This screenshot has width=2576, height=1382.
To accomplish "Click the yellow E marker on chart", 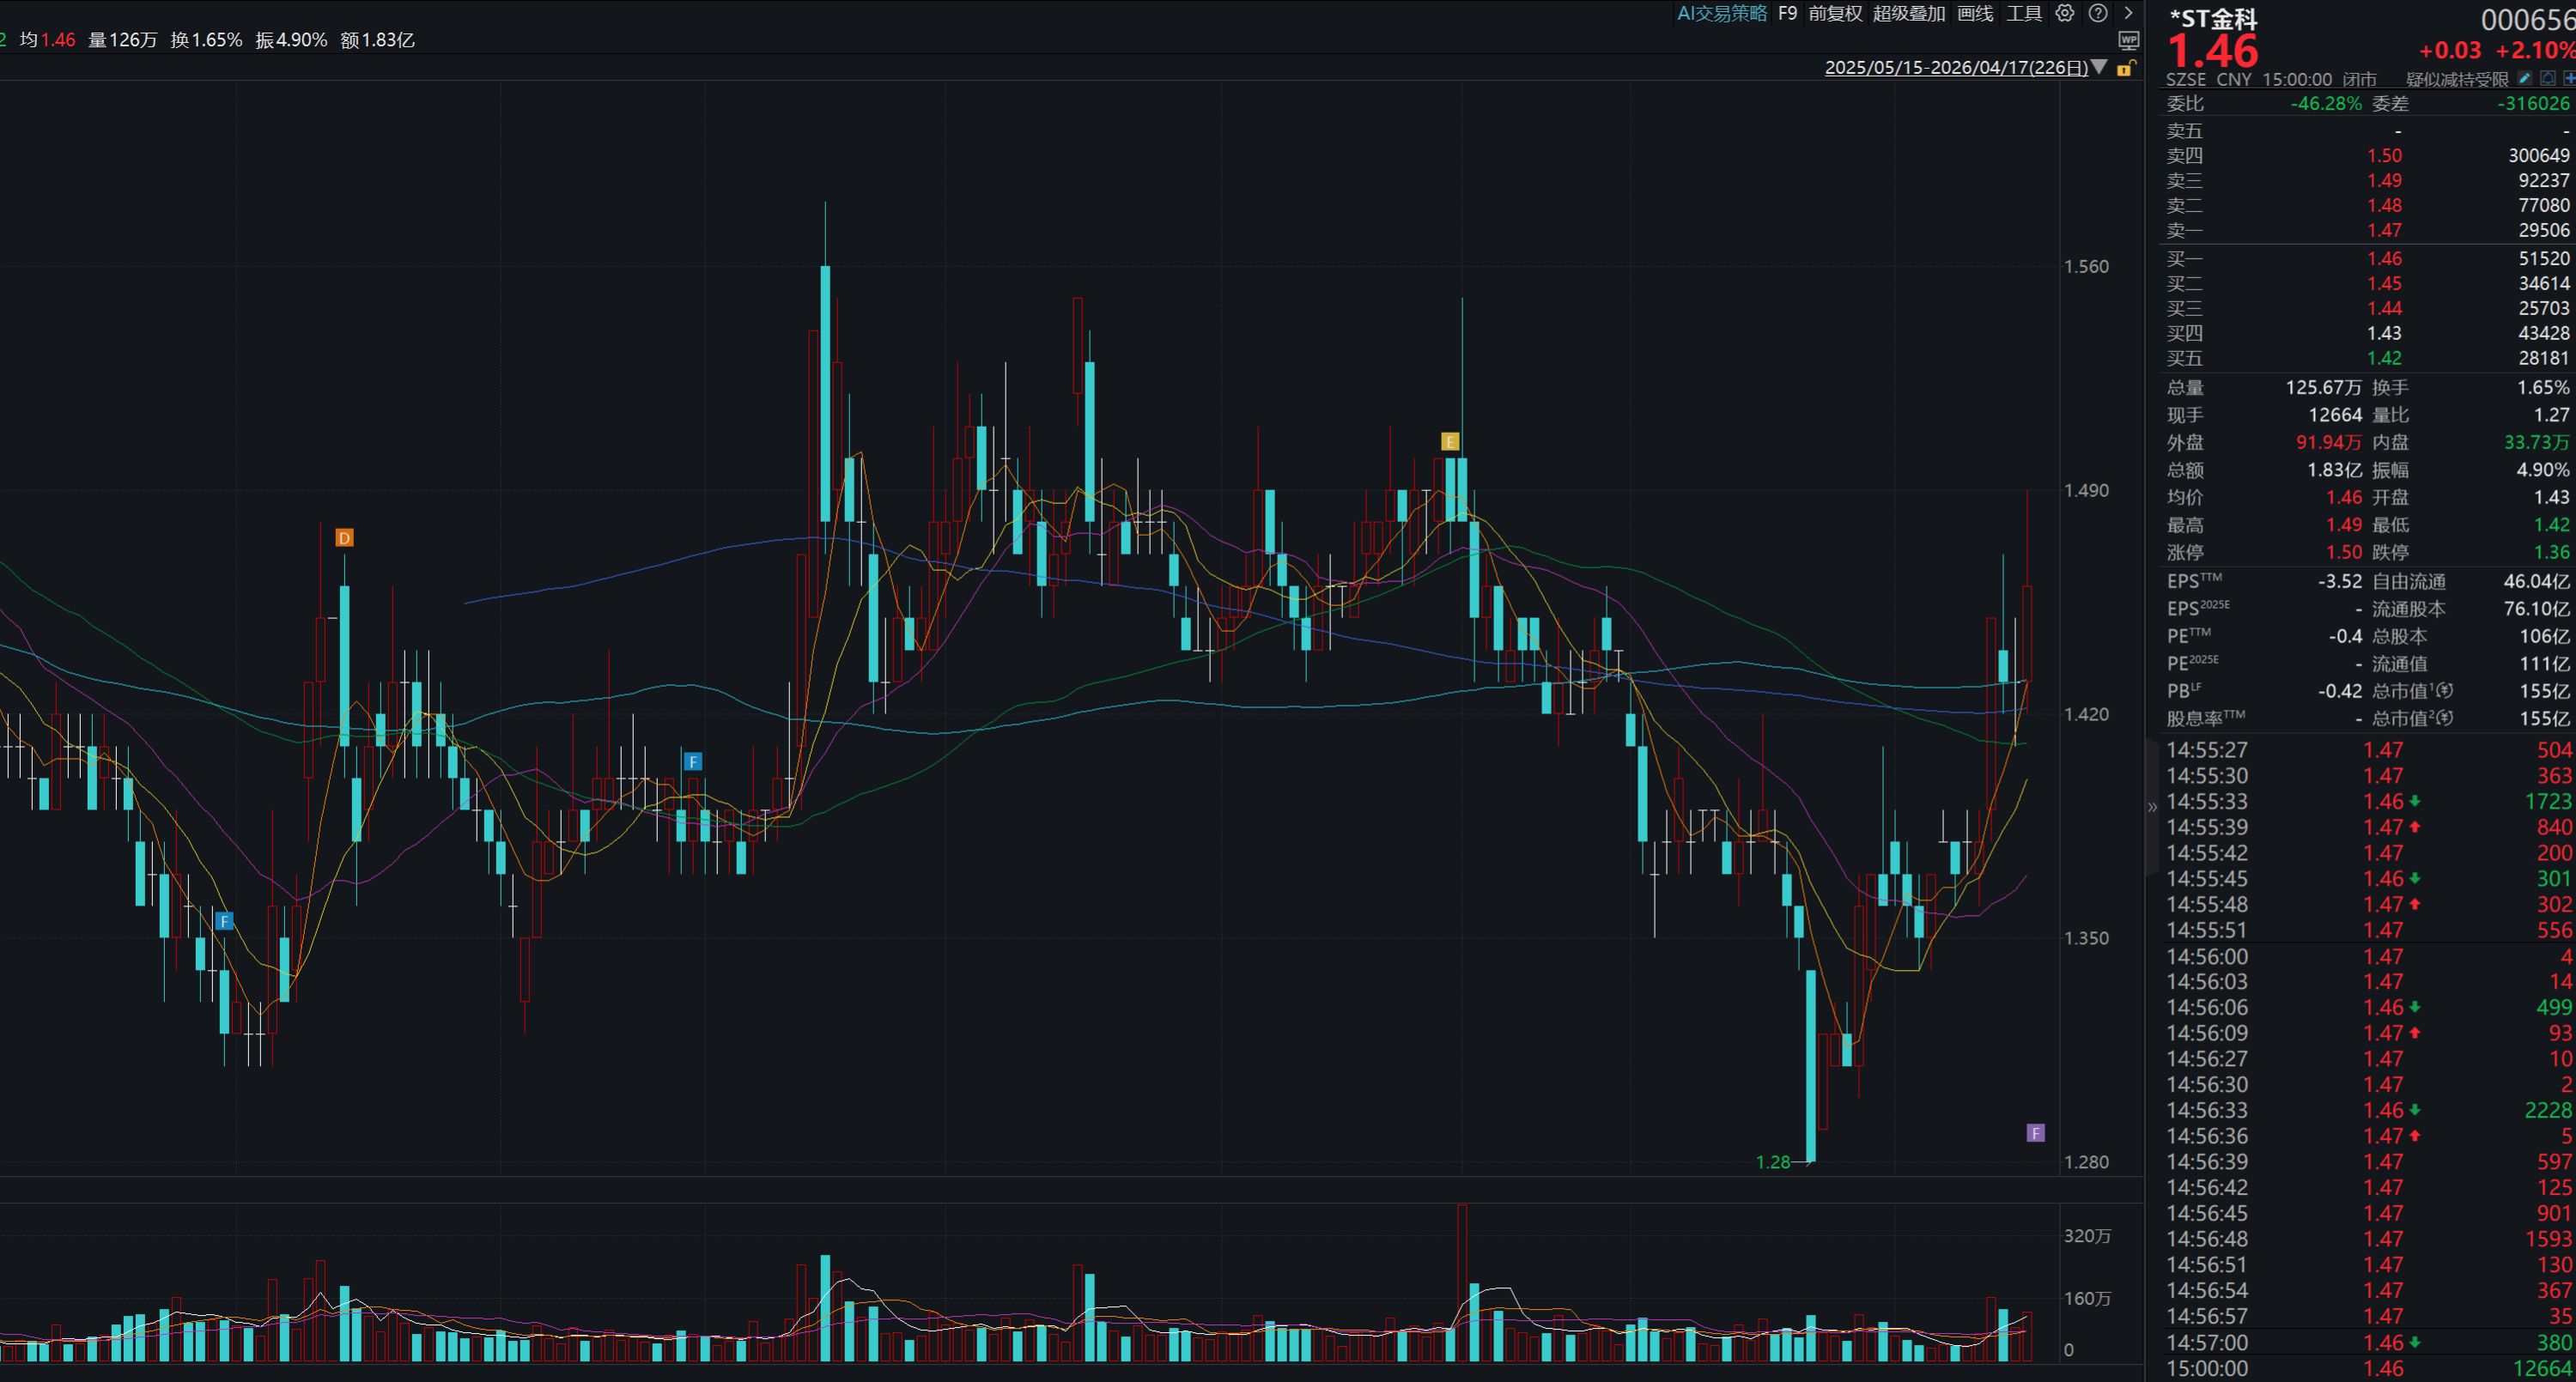I will [1450, 441].
